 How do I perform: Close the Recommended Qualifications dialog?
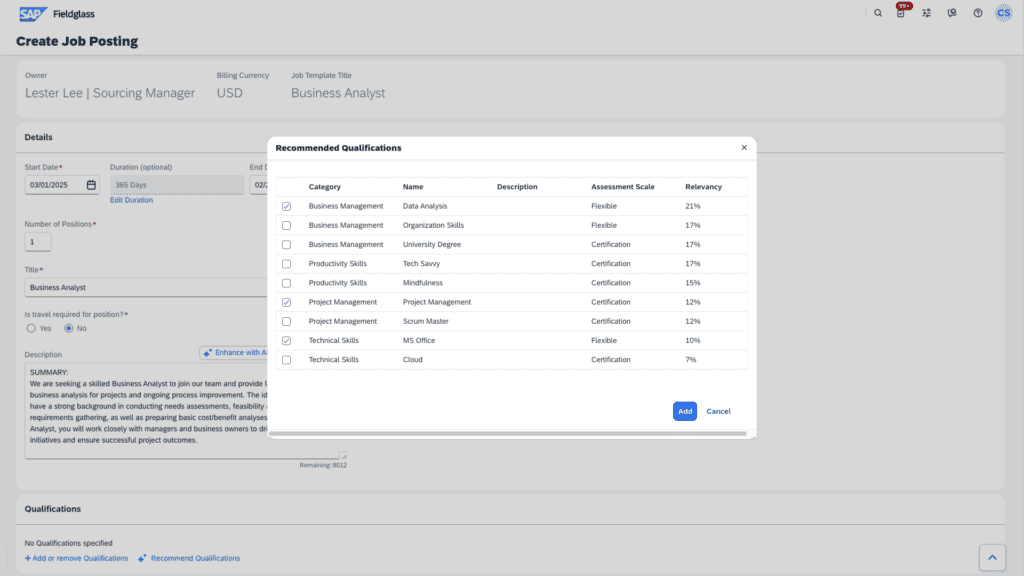(x=744, y=147)
